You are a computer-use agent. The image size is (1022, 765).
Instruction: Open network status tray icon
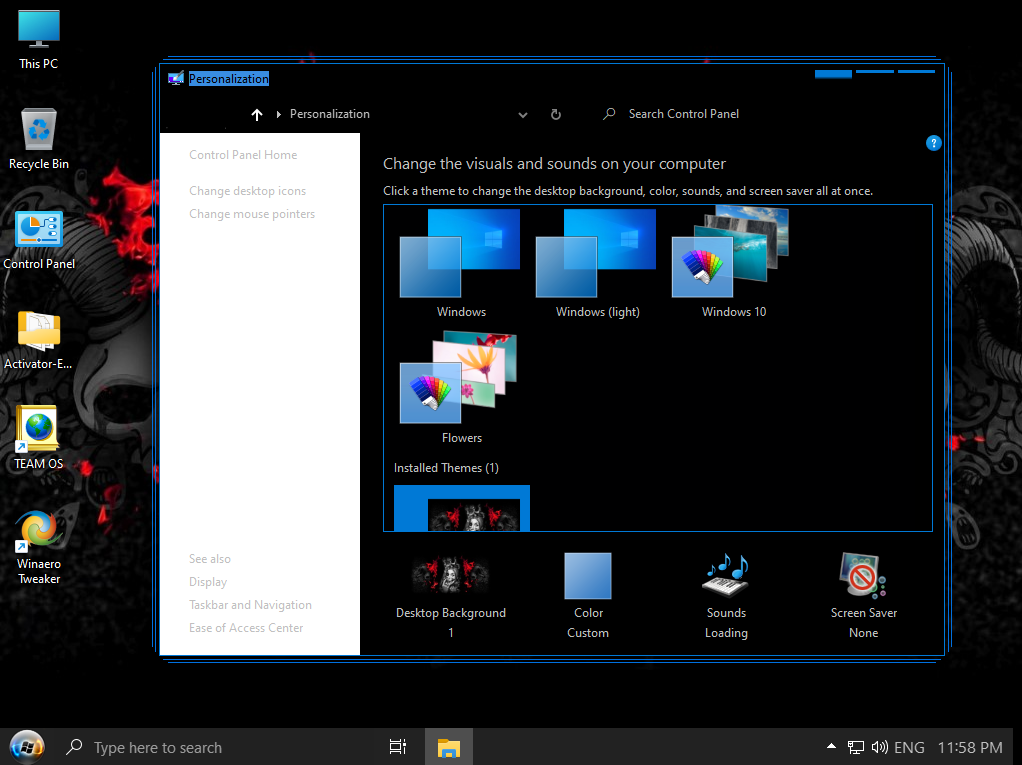(x=855, y=747)
